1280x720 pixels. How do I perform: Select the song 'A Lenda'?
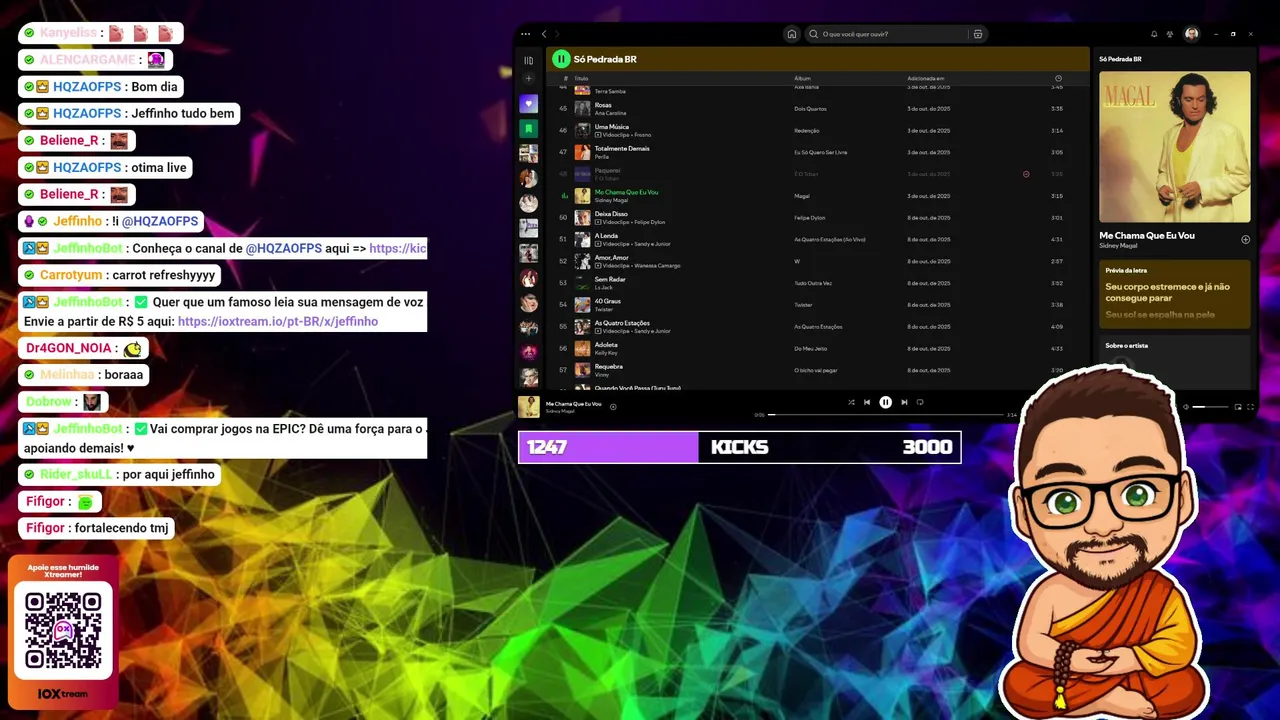click(606, 236)
